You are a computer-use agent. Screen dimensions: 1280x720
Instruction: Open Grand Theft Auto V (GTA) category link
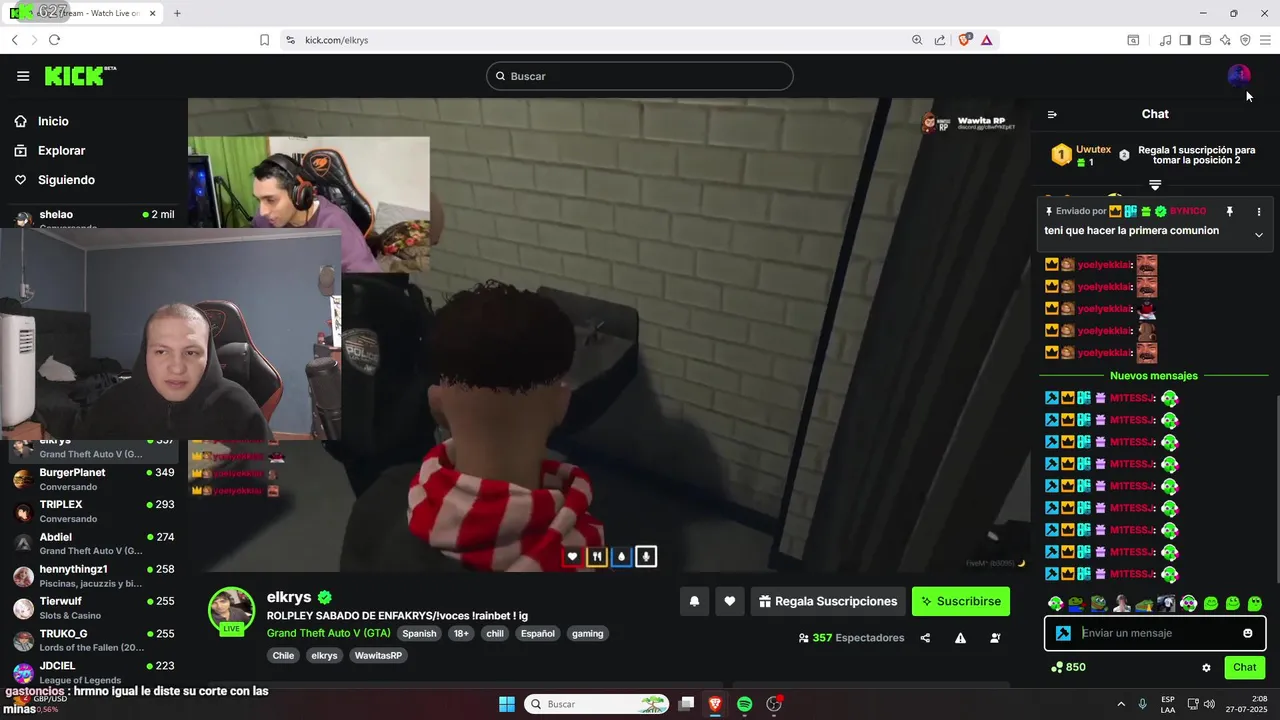[x=328, y=633]
